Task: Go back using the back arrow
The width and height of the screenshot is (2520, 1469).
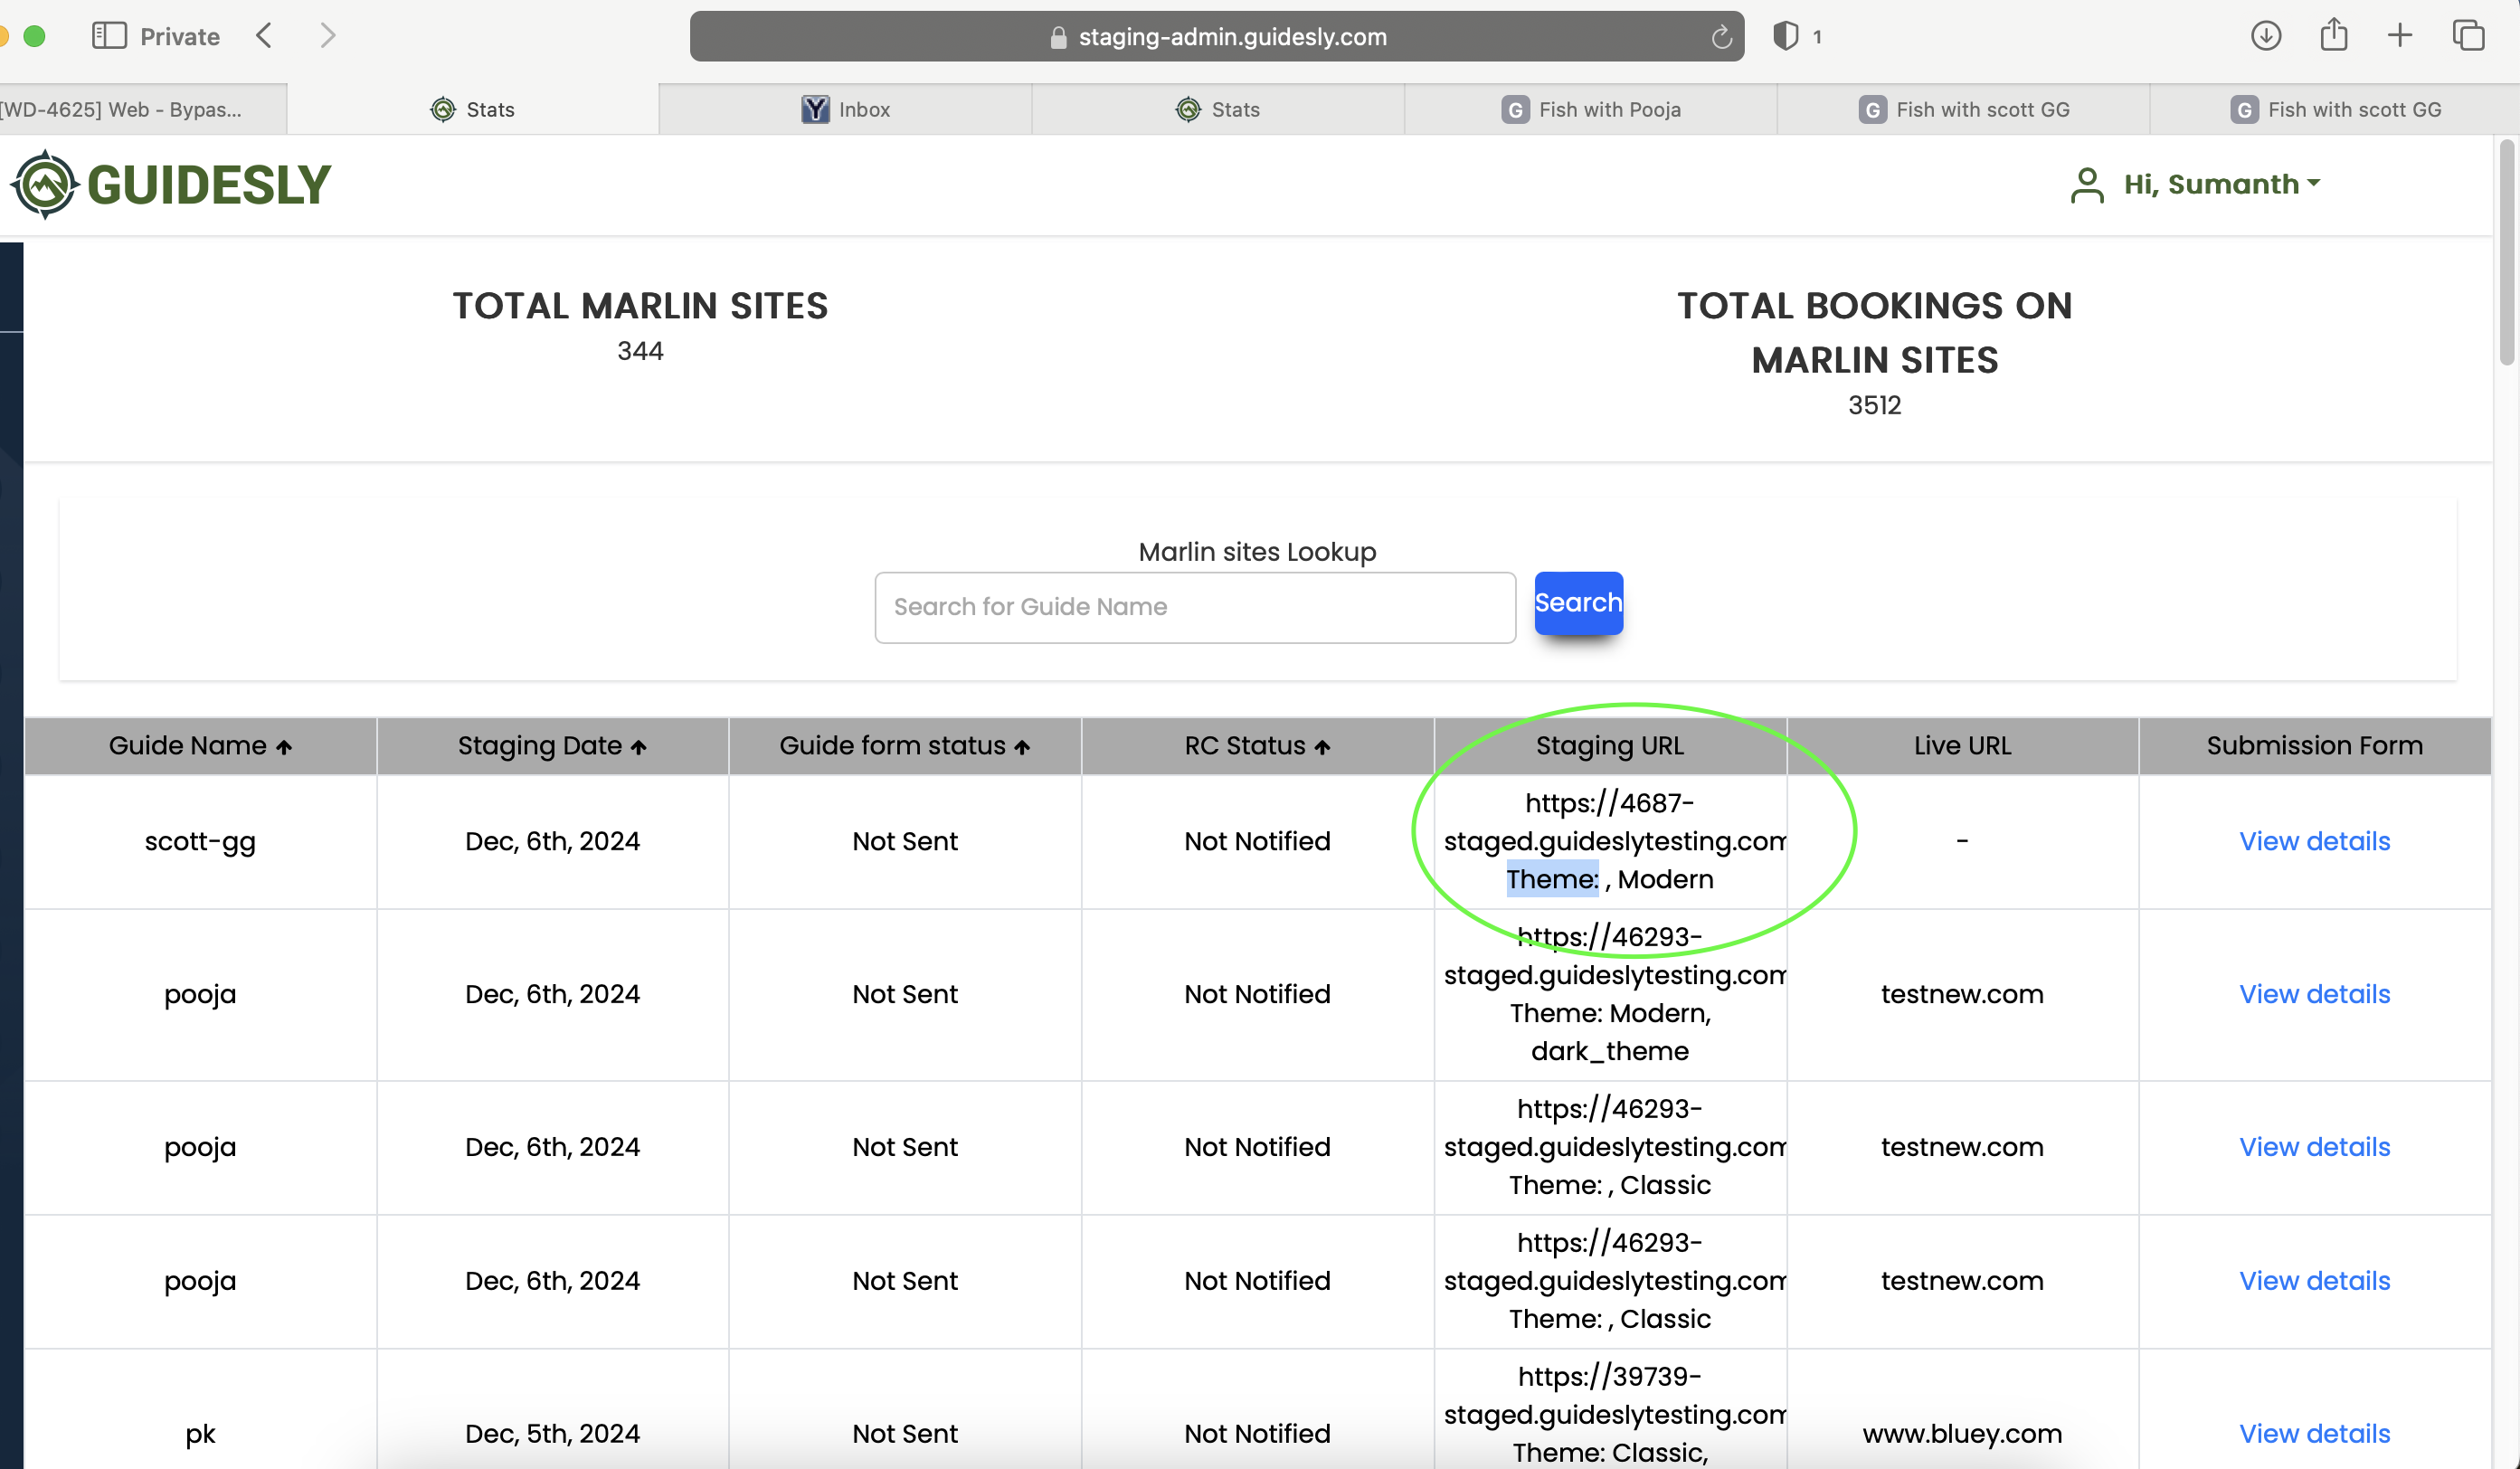Action: click(264, 36)
